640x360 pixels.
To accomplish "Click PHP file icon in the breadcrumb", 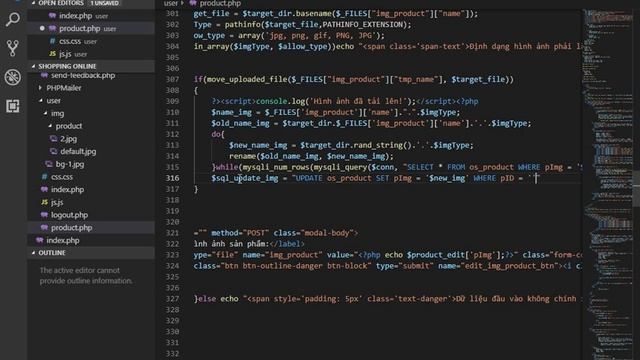I will tap(193, 3).
